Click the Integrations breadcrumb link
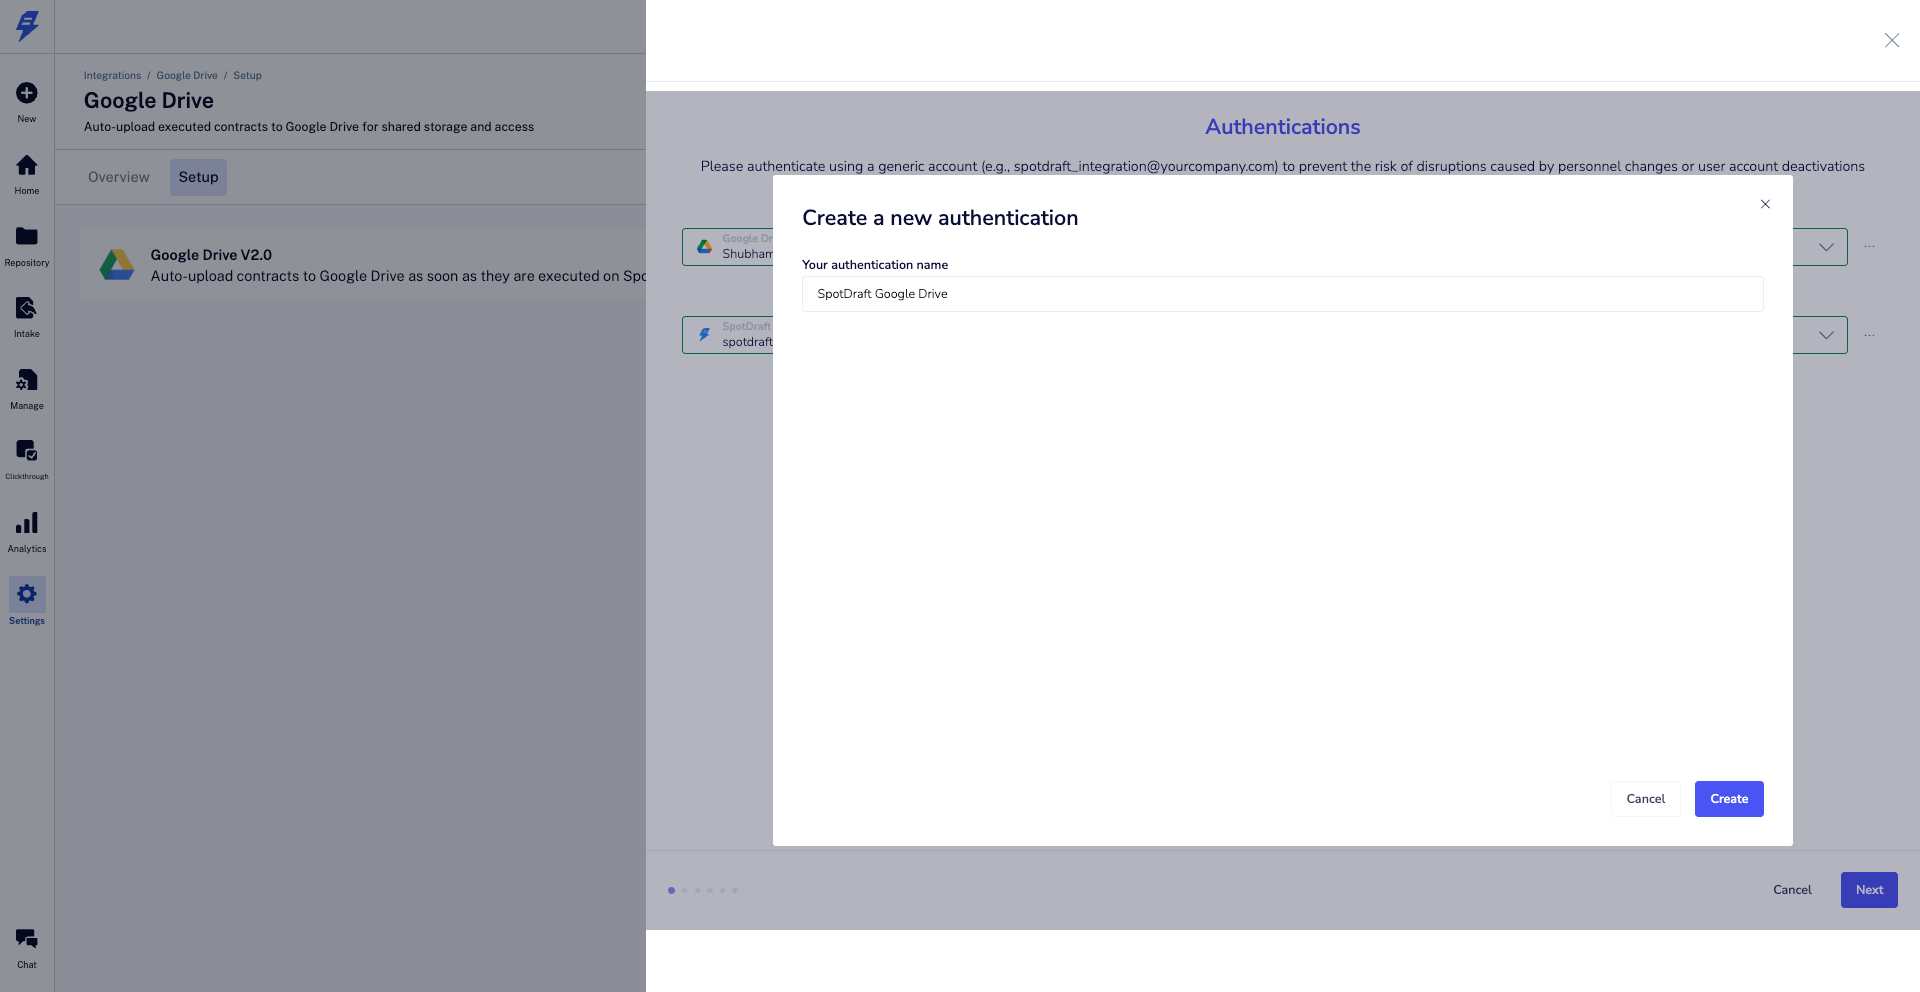Viewport: 1920px width, 992px height. pos(112,76)
